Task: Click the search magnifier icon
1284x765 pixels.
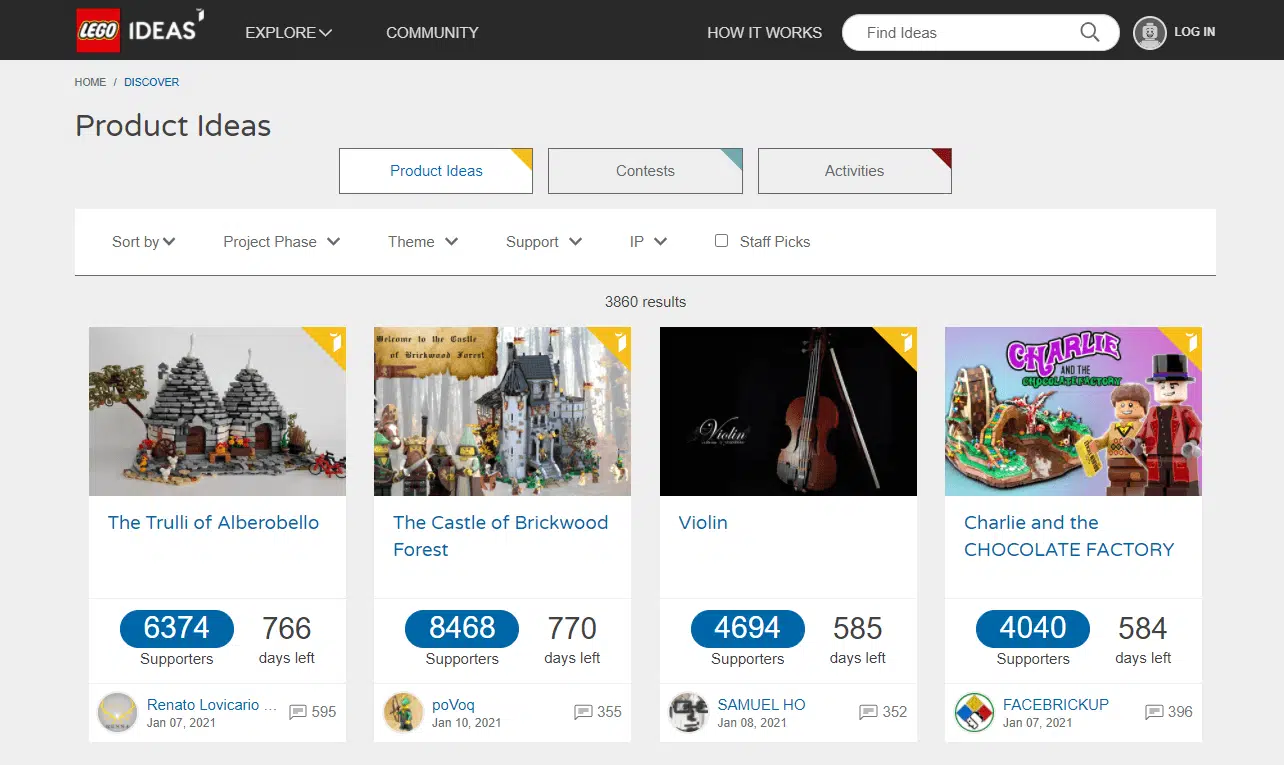Action: (1089, 32)
